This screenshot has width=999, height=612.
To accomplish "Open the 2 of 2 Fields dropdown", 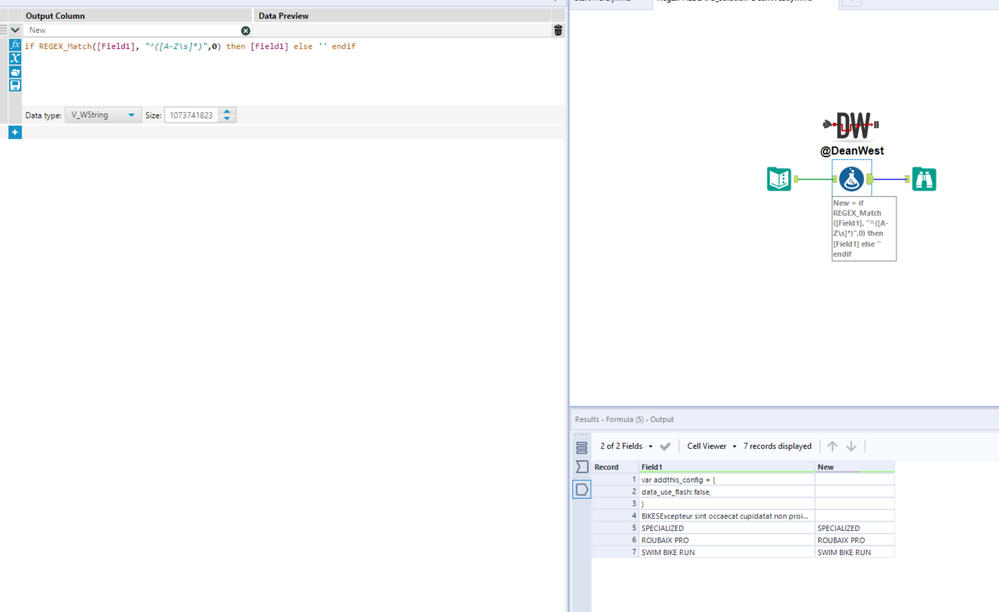I will click(x=626, y=446).
